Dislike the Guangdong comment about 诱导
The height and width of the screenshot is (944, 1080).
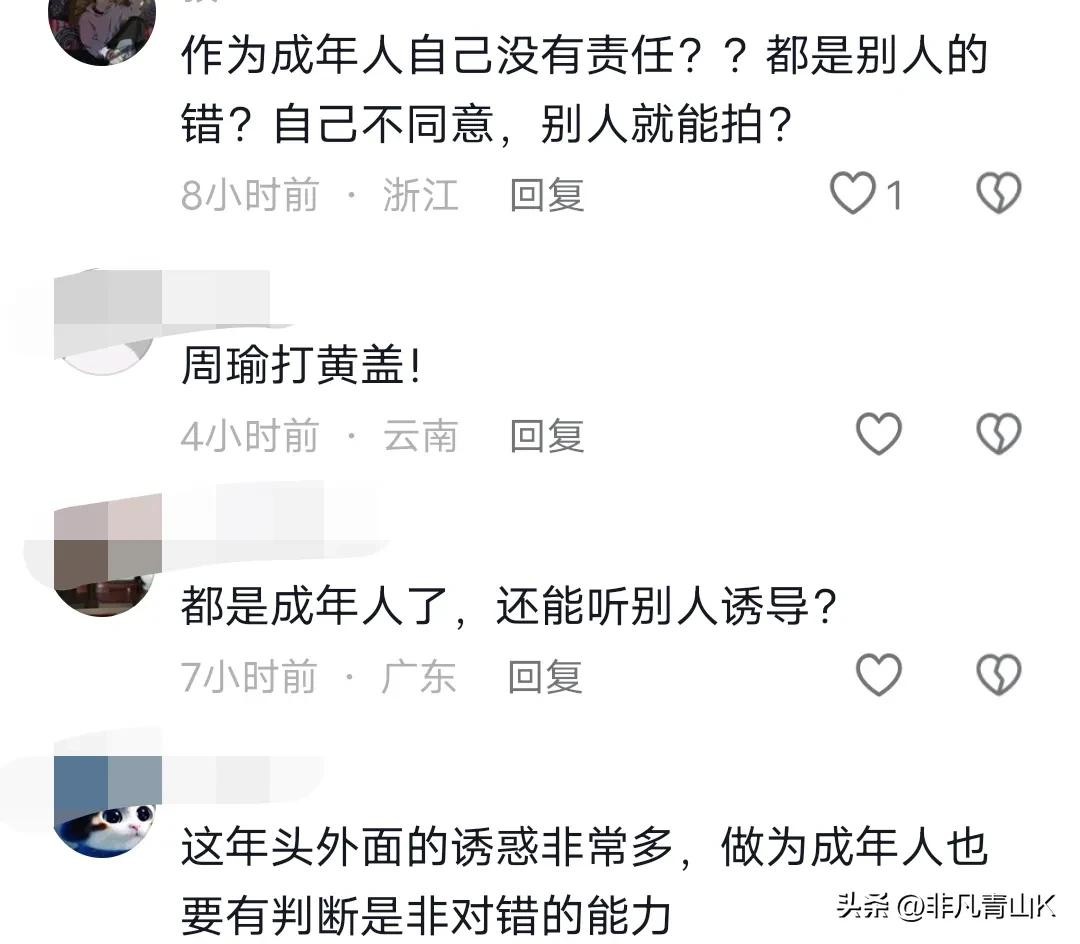pyautogui.click(x=999, y=675)
